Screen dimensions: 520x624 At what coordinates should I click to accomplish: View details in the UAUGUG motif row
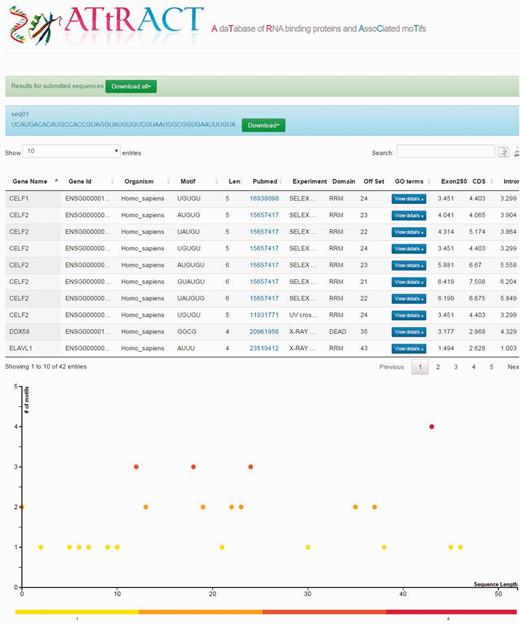[x=409, y=299]
